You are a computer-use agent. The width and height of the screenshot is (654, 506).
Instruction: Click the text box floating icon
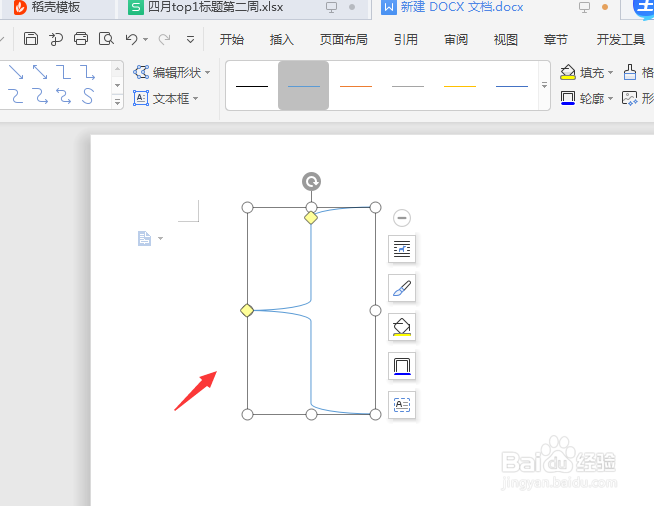point(402,405)
